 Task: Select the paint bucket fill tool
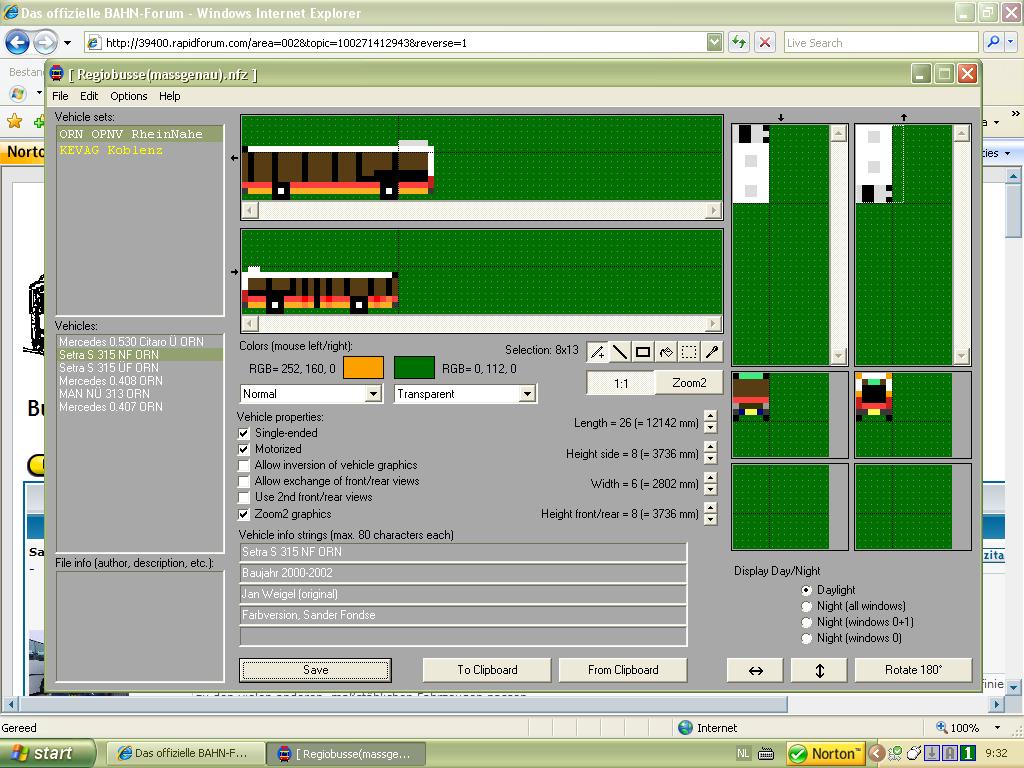[665, 353]
